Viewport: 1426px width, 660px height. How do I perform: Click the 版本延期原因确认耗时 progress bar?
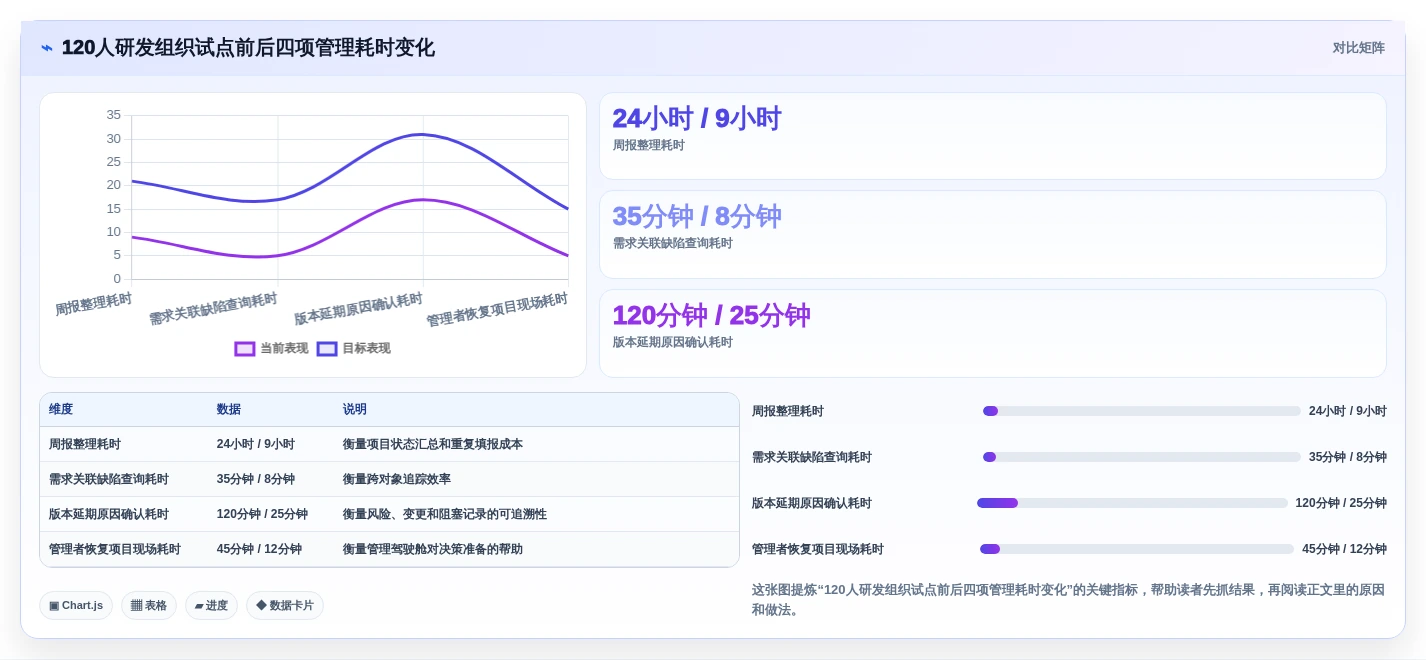tap(1132, 503)
